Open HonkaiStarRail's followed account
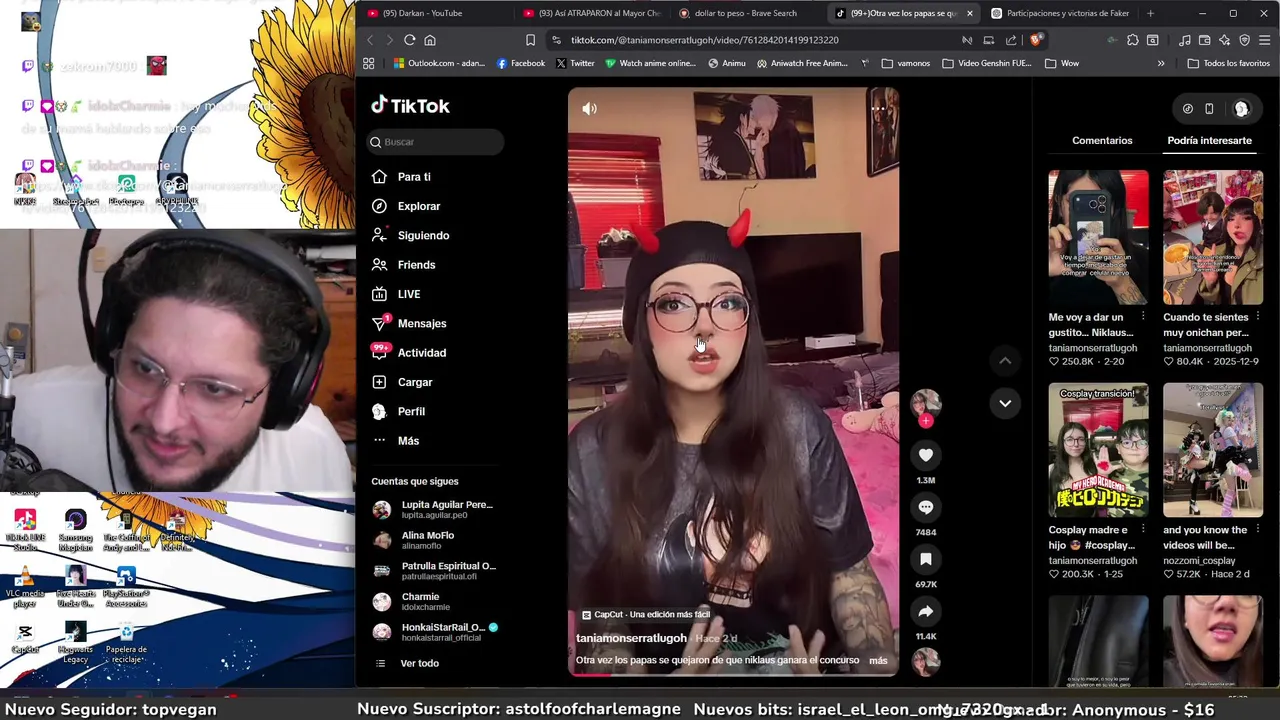 click(x=434, y=632)
